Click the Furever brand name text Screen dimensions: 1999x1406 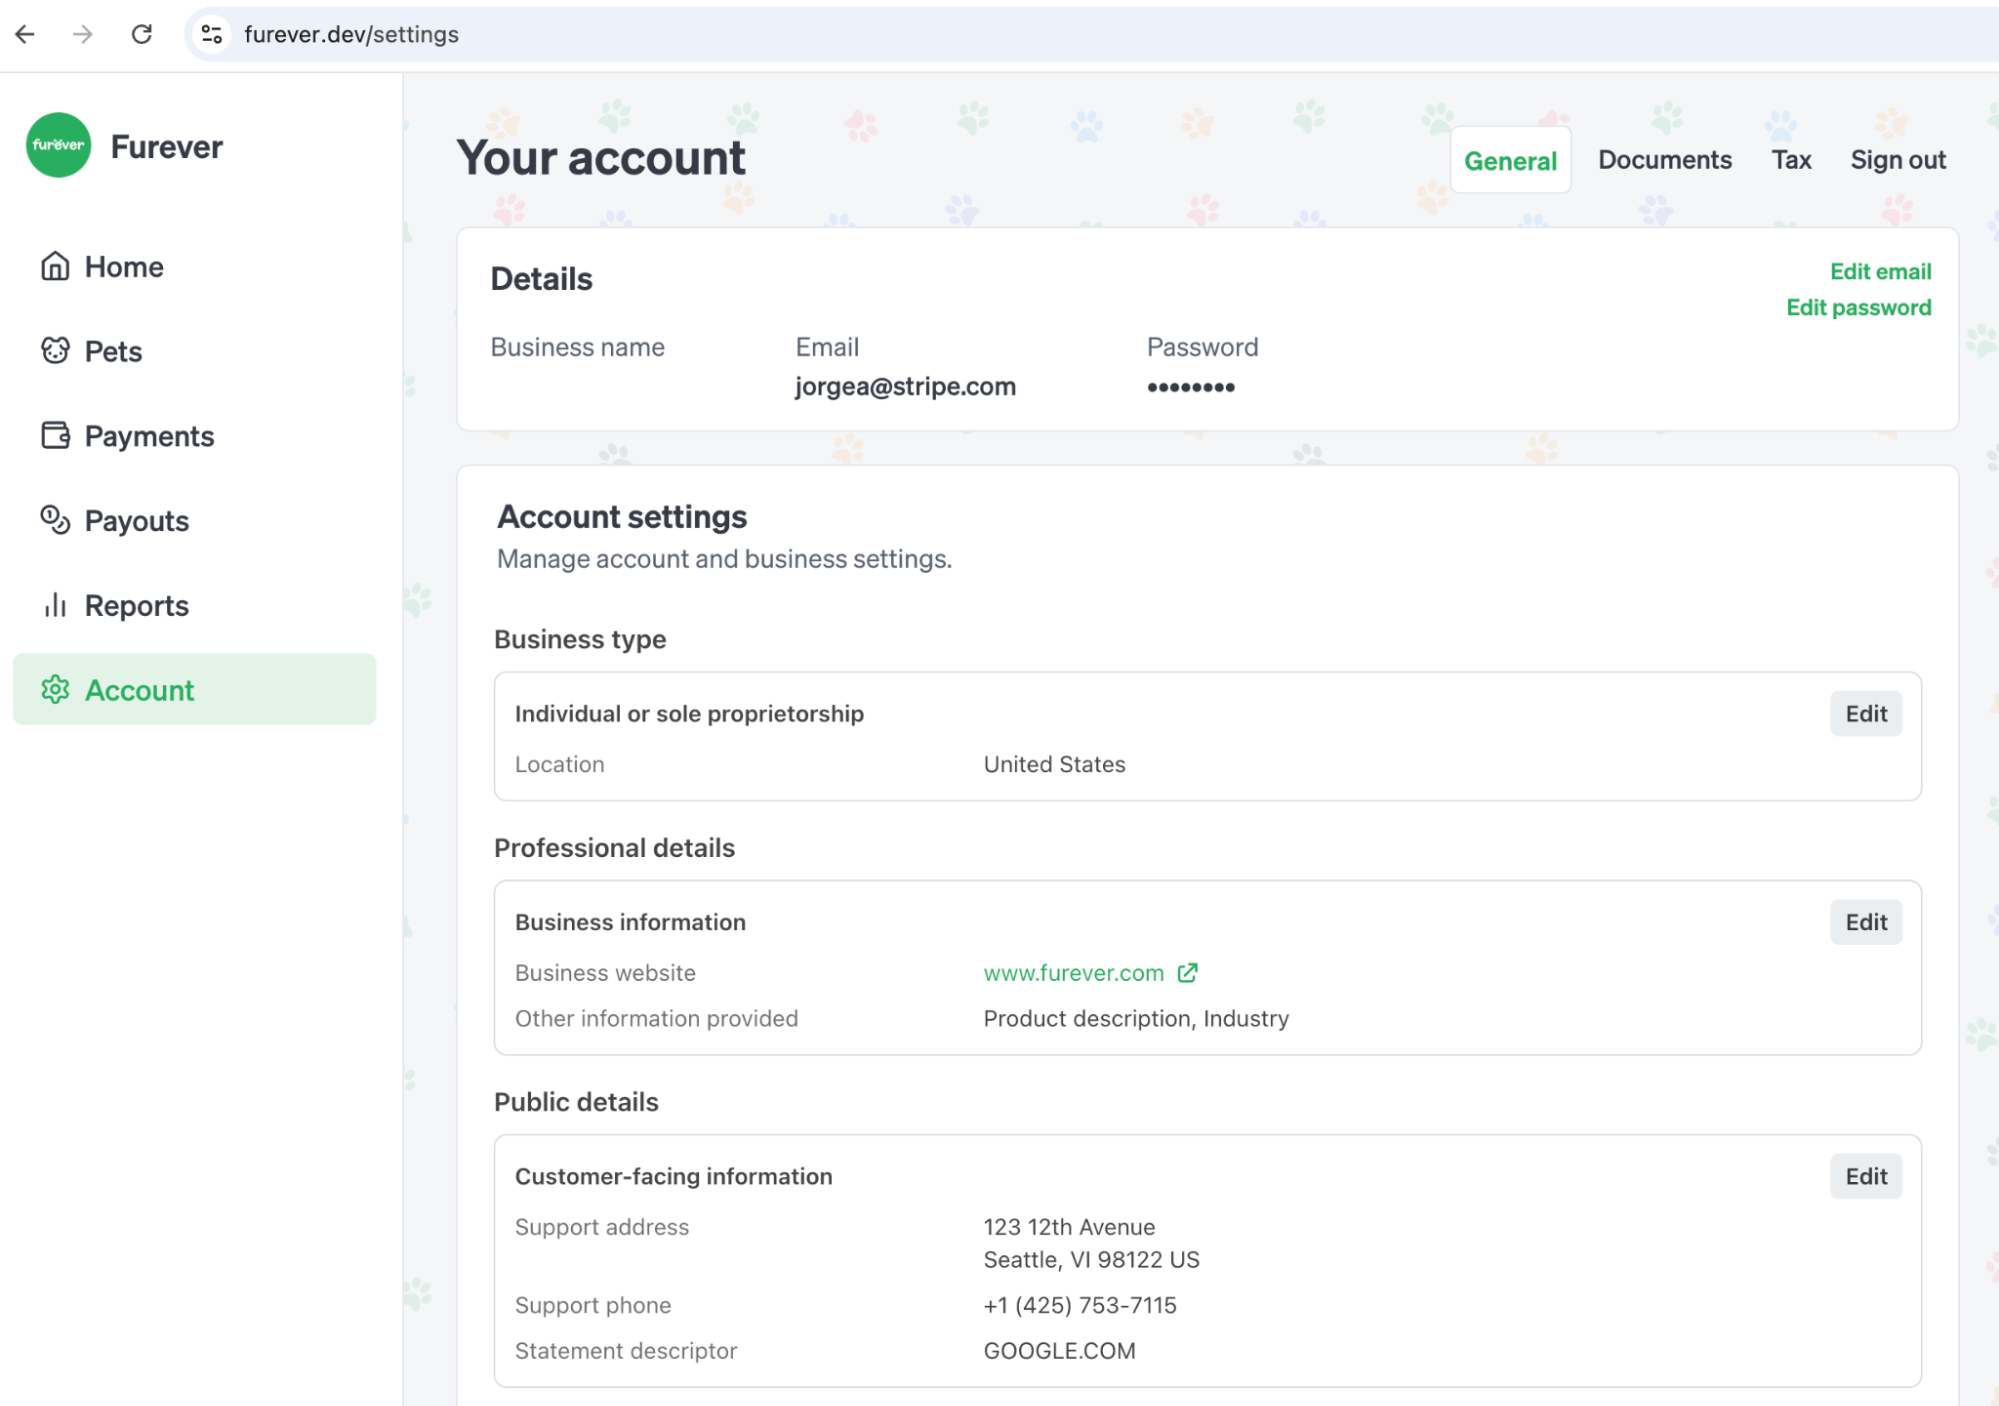tap(166, 147)
